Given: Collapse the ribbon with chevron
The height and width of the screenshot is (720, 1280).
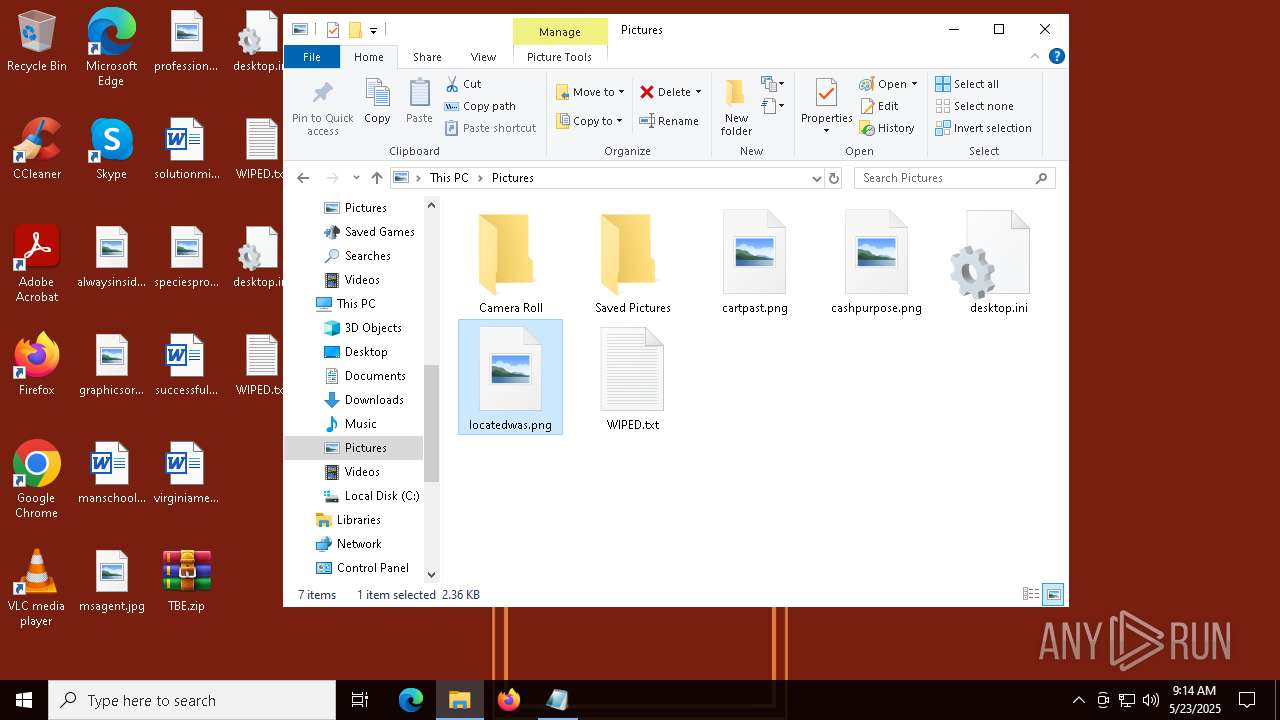Looking at the screenshot, I should pyautogui.click(x=1035, y=57).
